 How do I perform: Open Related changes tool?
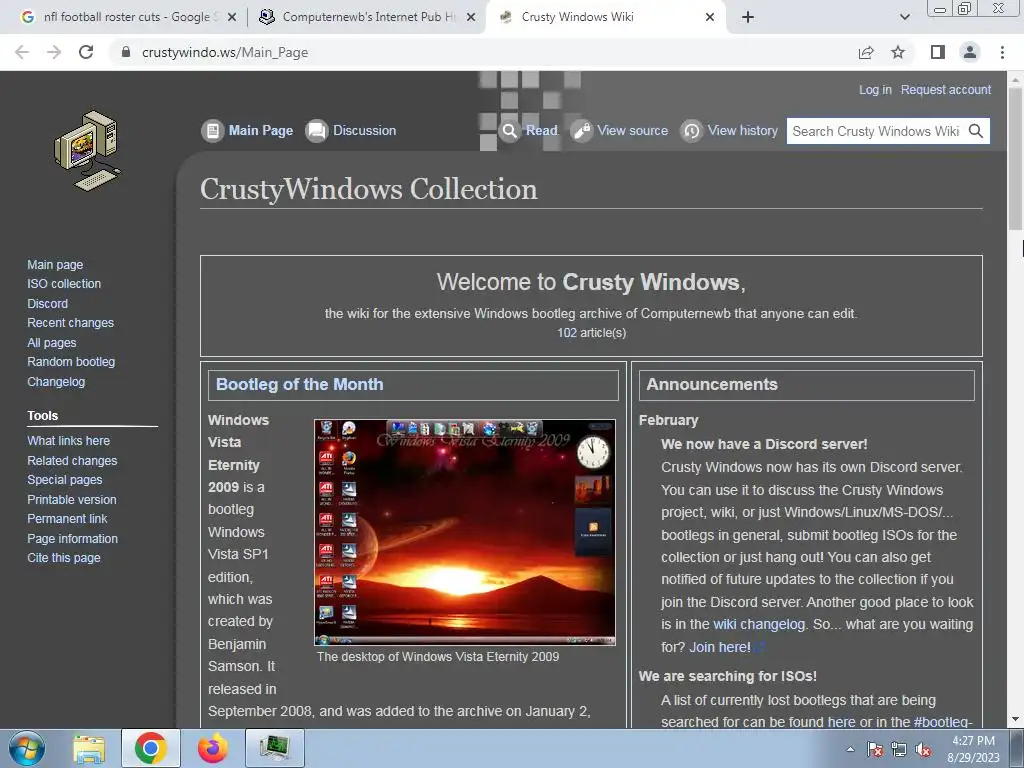tap(72, 460)
